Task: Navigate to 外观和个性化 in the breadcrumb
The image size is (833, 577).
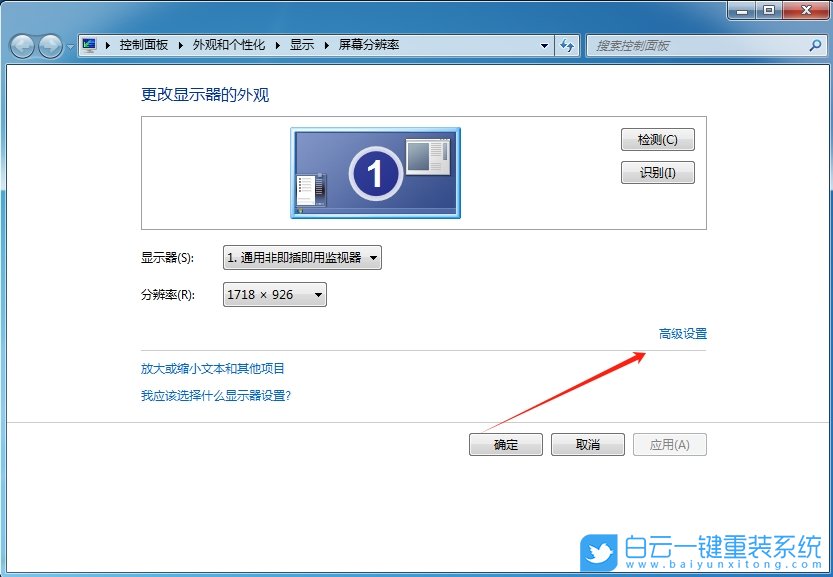Action: coord(229,45)
